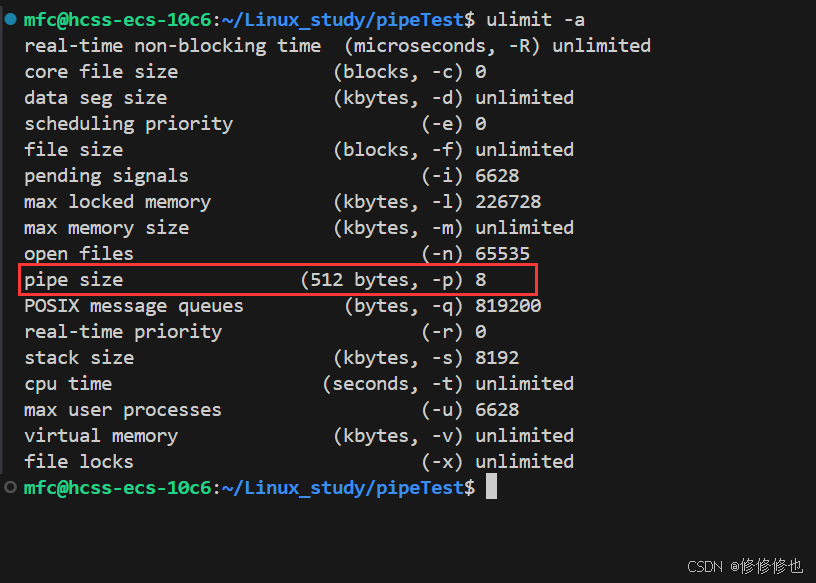Click the "core file size" line
816x583 pixels.
255,72
